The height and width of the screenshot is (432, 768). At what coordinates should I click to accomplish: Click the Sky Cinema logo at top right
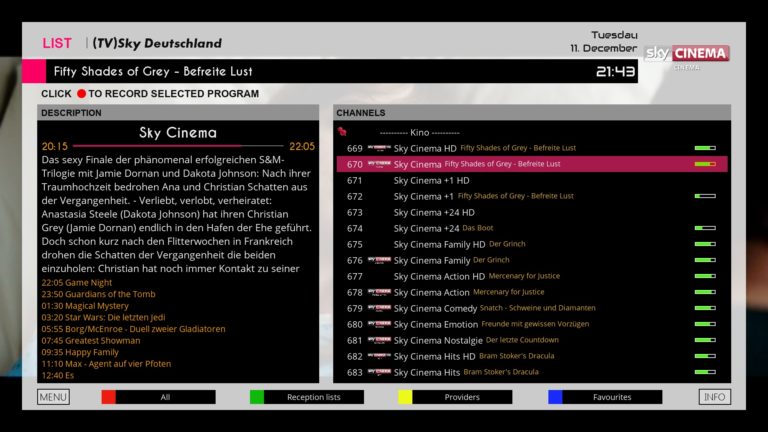click(x=687, y=54)
